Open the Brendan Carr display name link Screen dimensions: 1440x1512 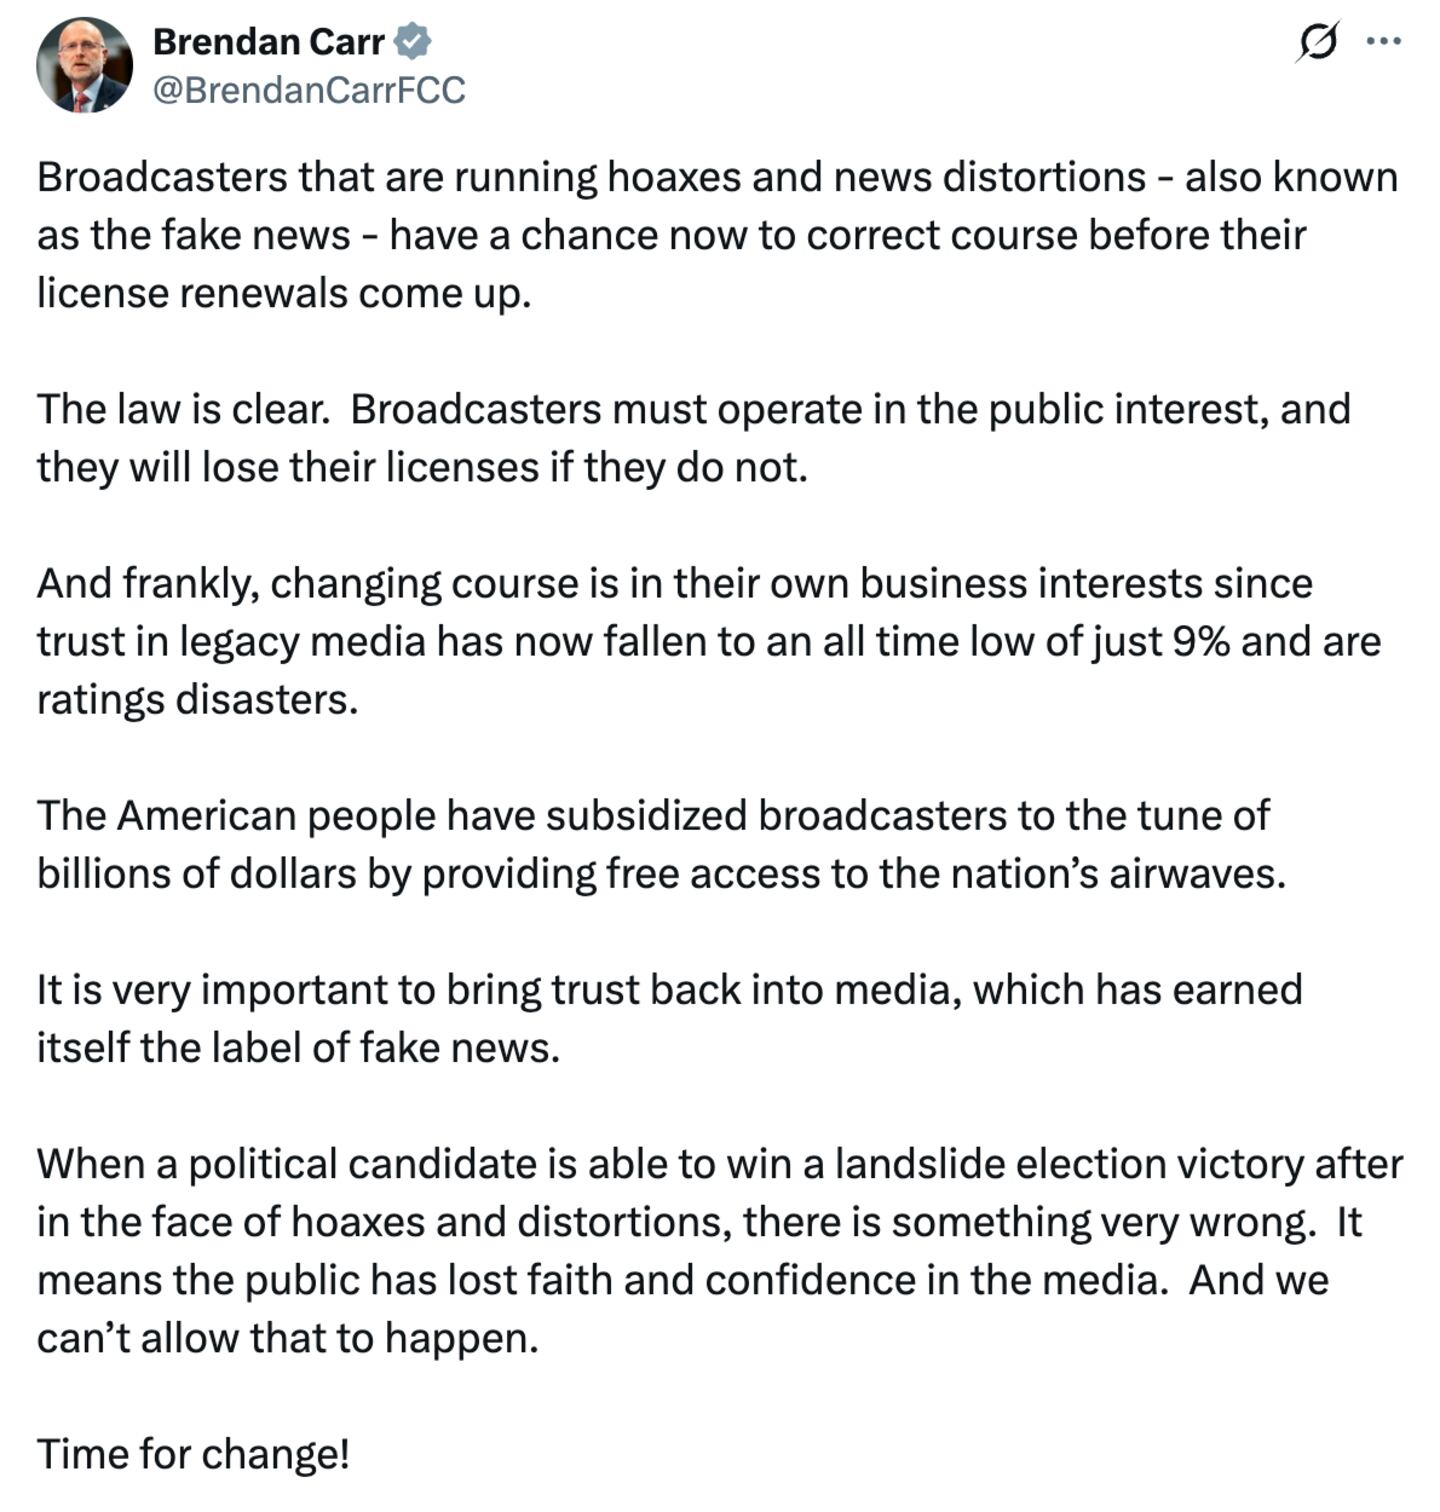click(x=268, y=41)
